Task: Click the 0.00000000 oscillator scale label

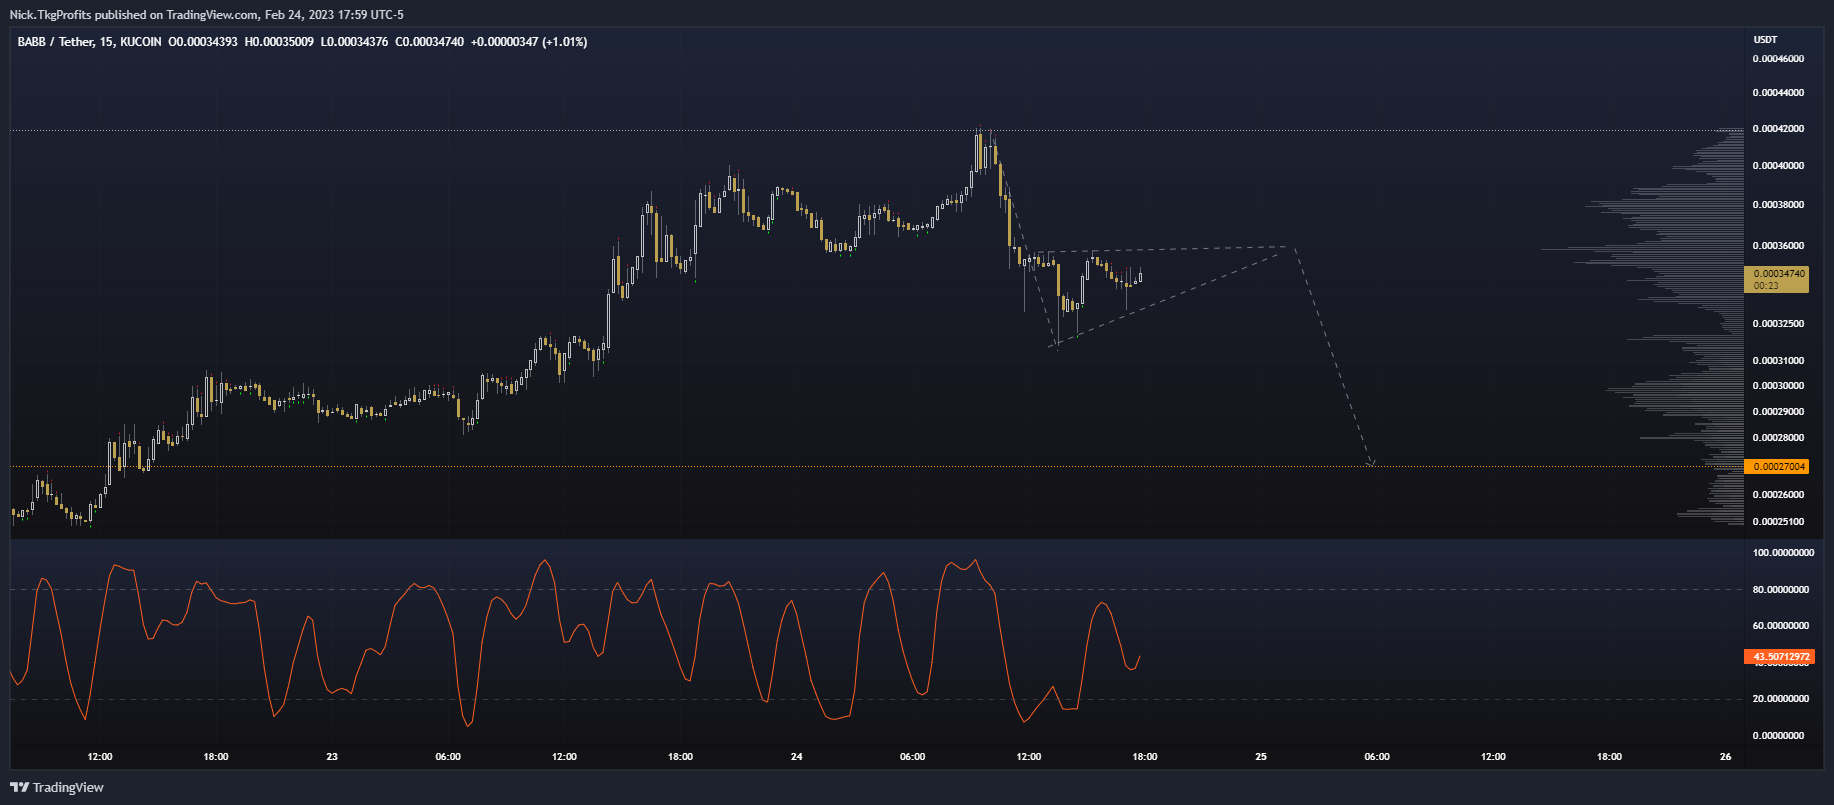Action: [x=1779, y=736]
